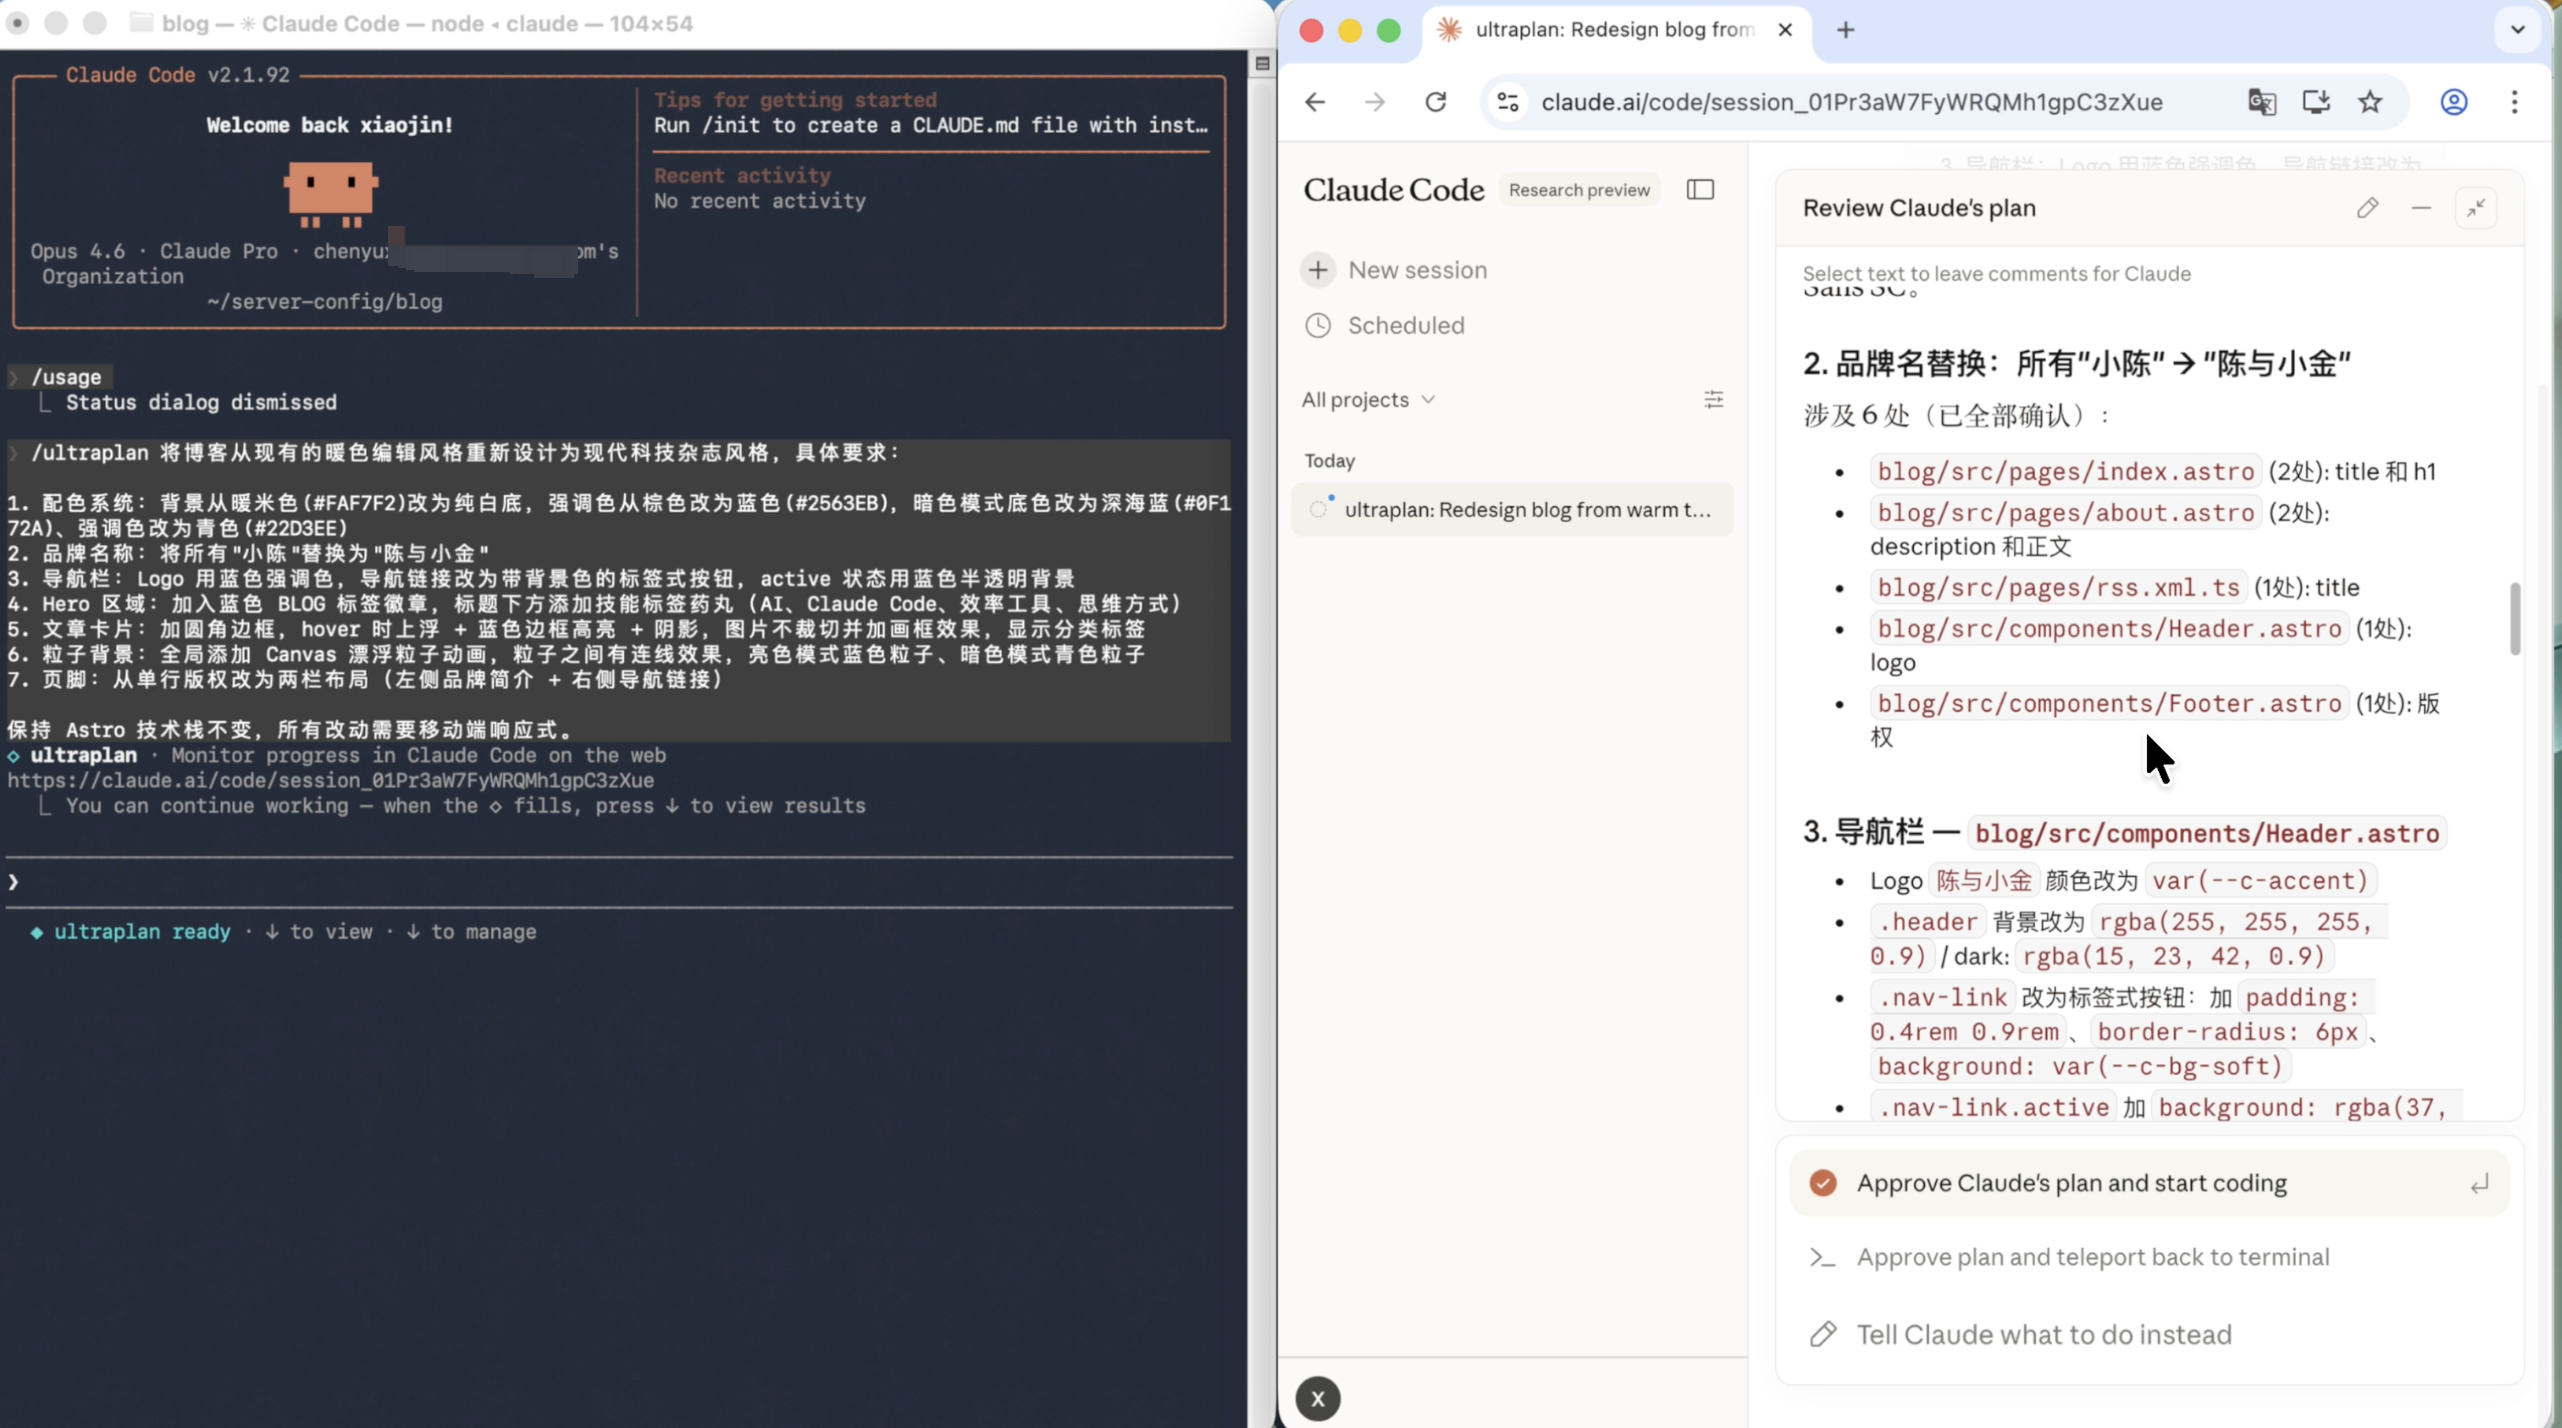Click New session plus icon
This screenshot has width=2562, height=1428.
click(x=1318, y=270)
